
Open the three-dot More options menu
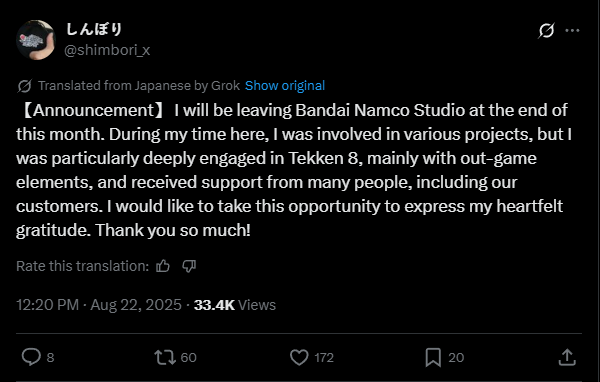(572, 31)
